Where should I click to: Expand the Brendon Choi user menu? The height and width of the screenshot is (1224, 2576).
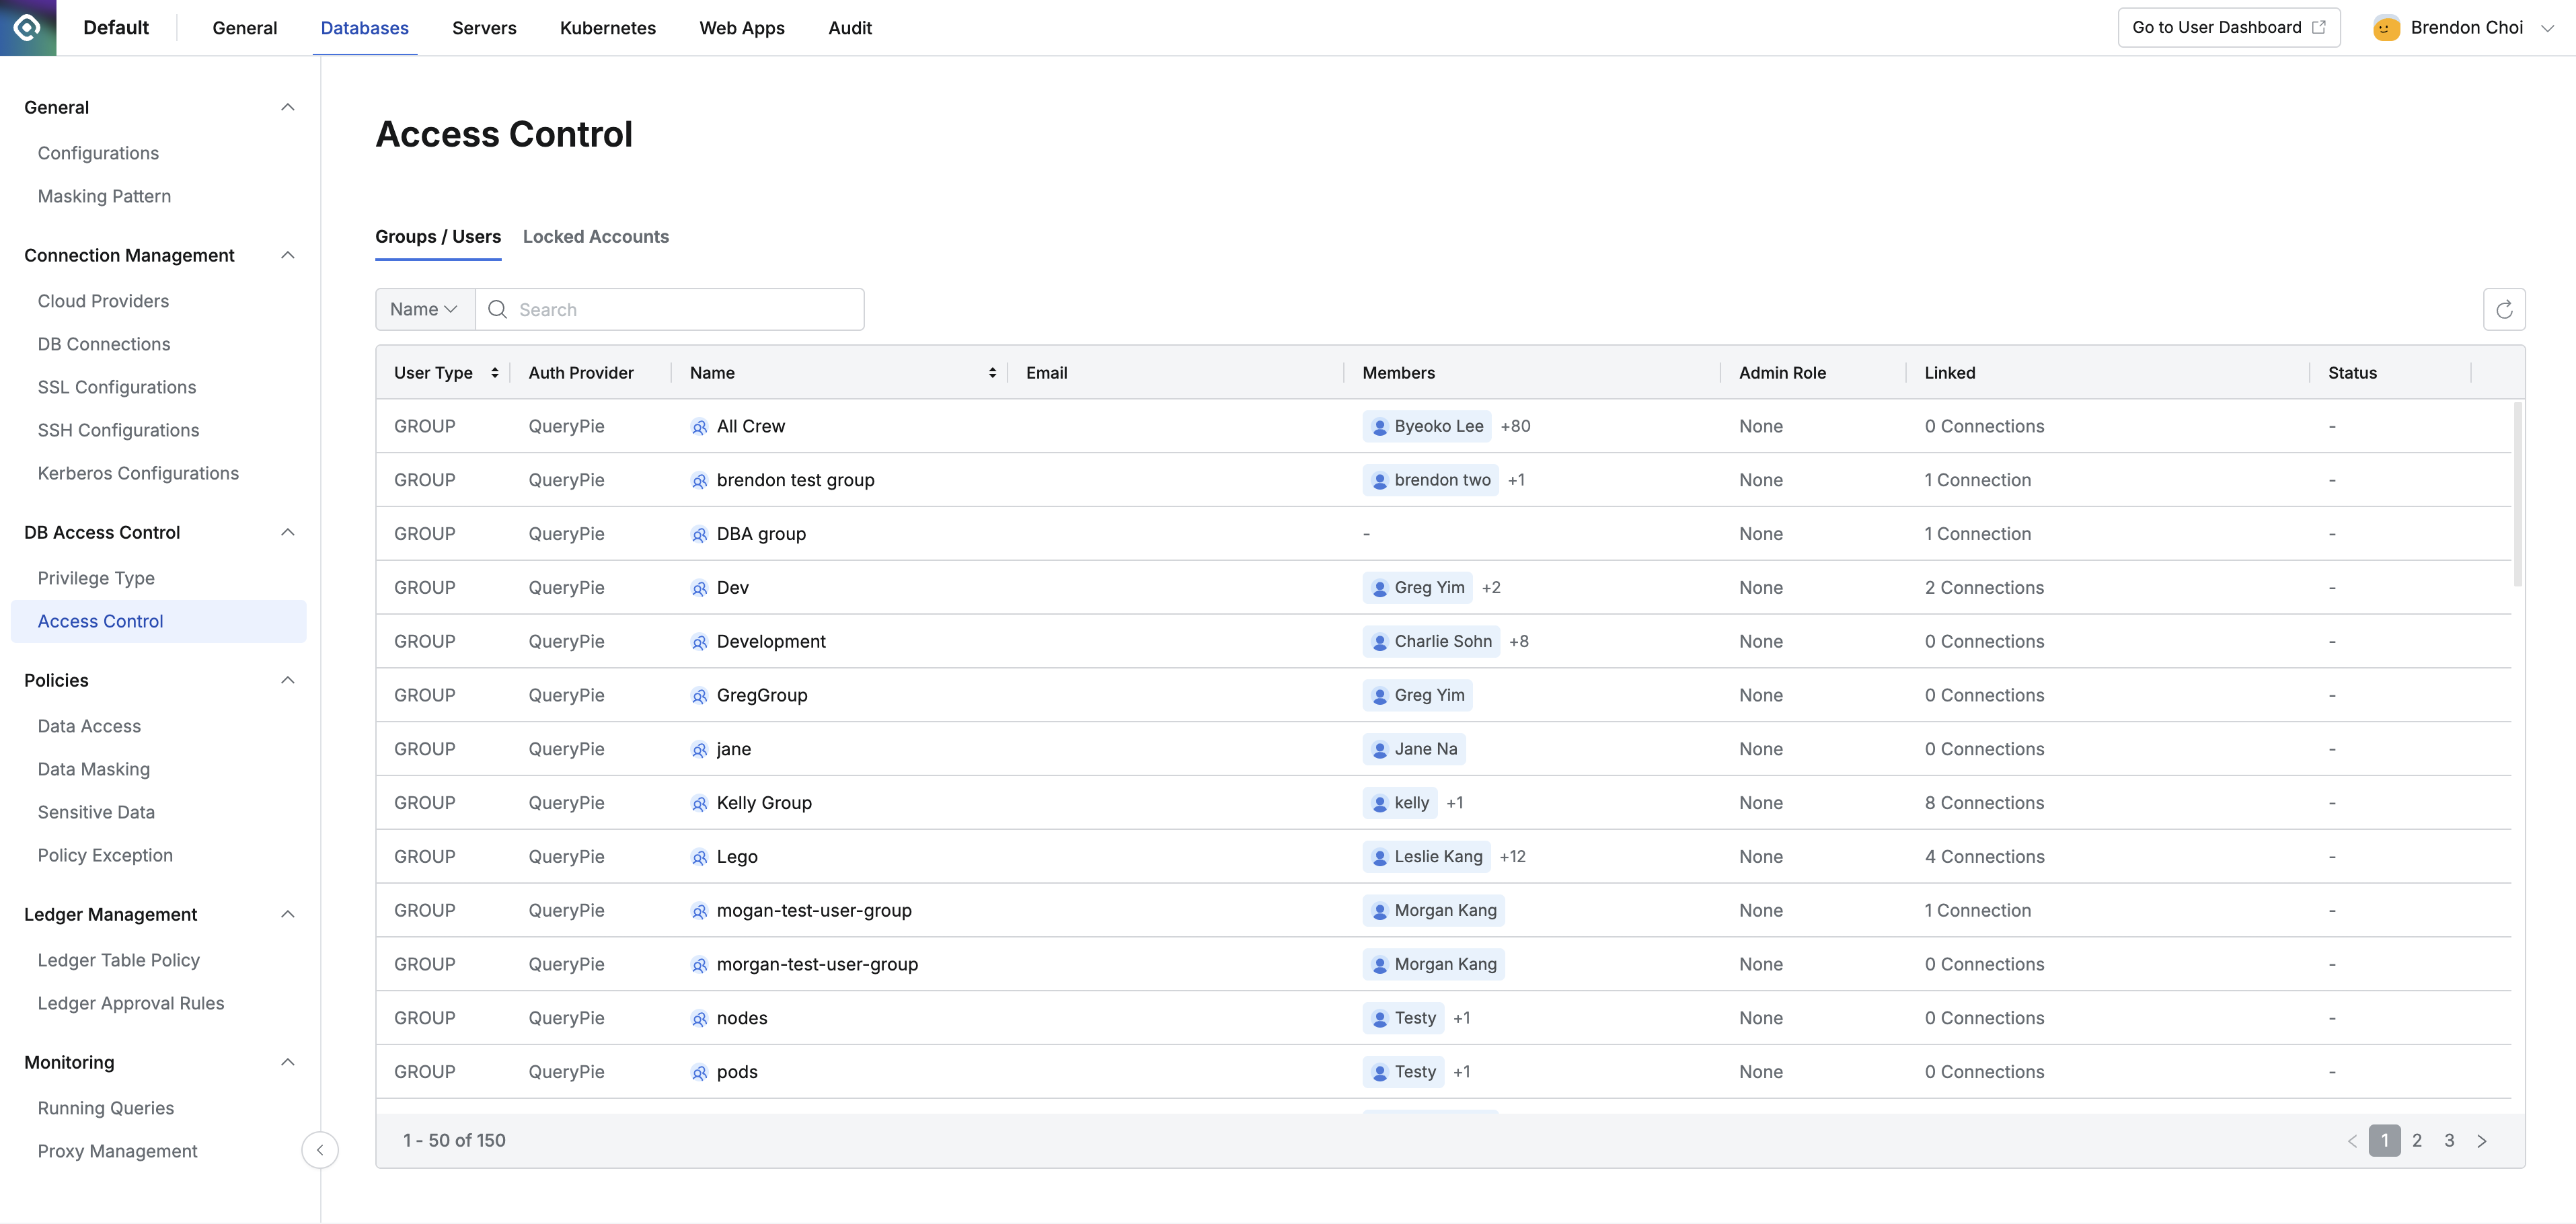point(2547,28)
